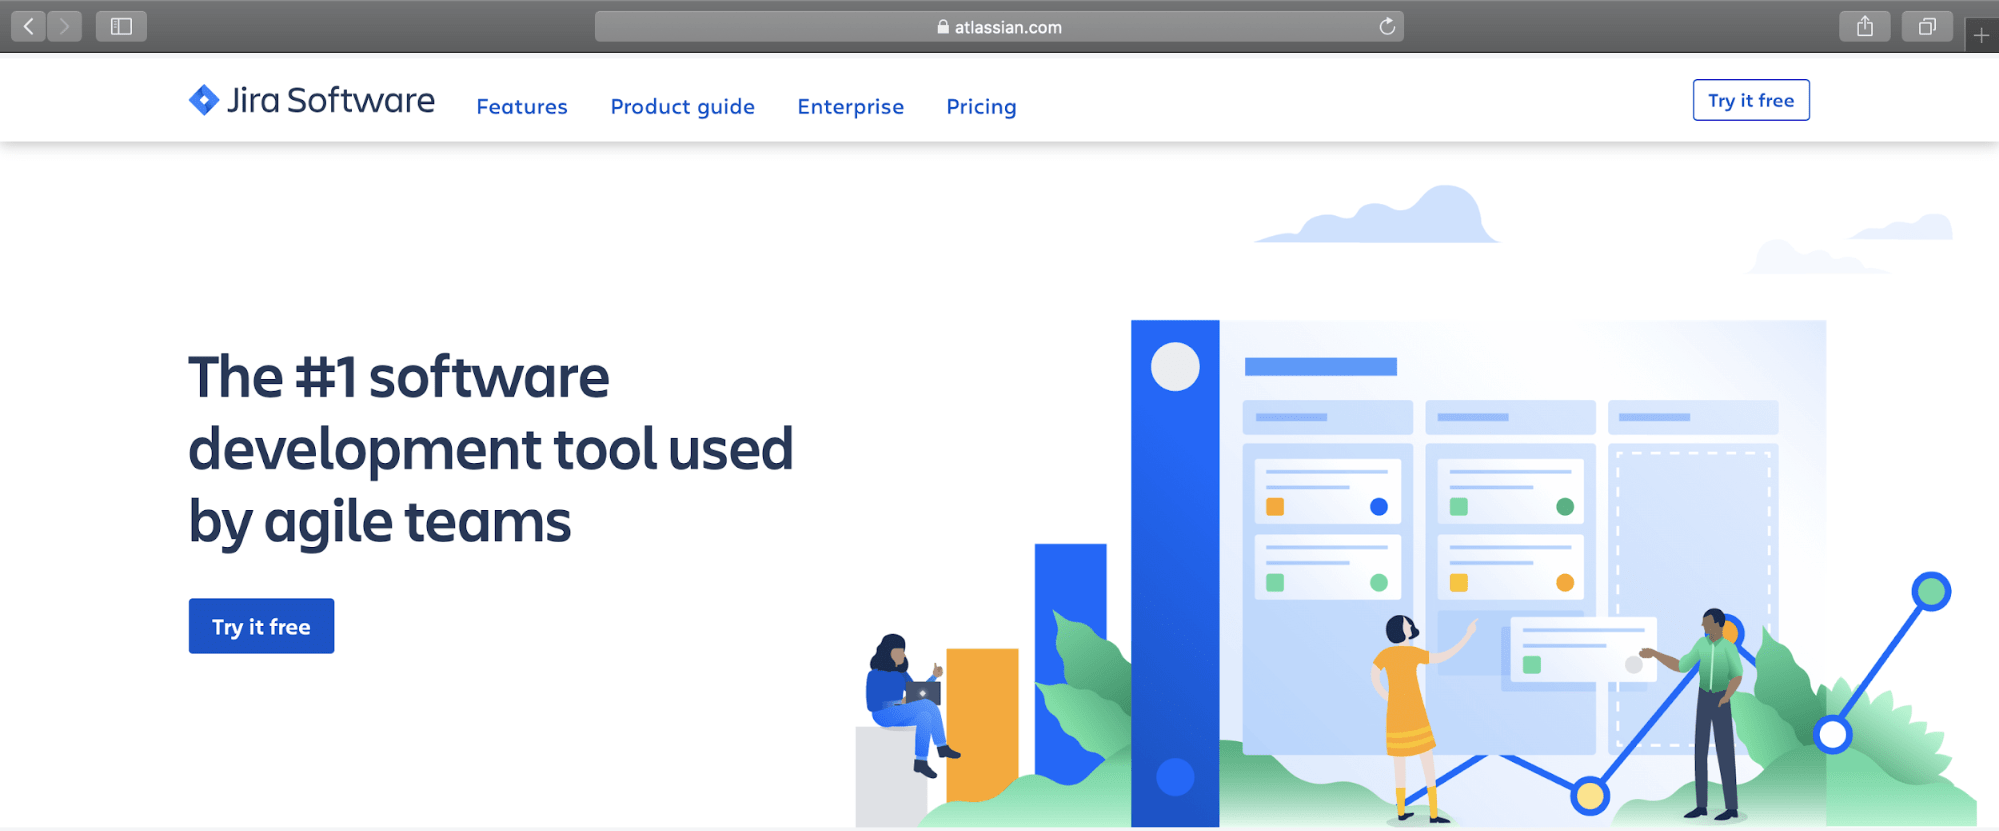Go back with the browser back arrow
Viewport: 1999px width, 831px height.
coord(28,26)
